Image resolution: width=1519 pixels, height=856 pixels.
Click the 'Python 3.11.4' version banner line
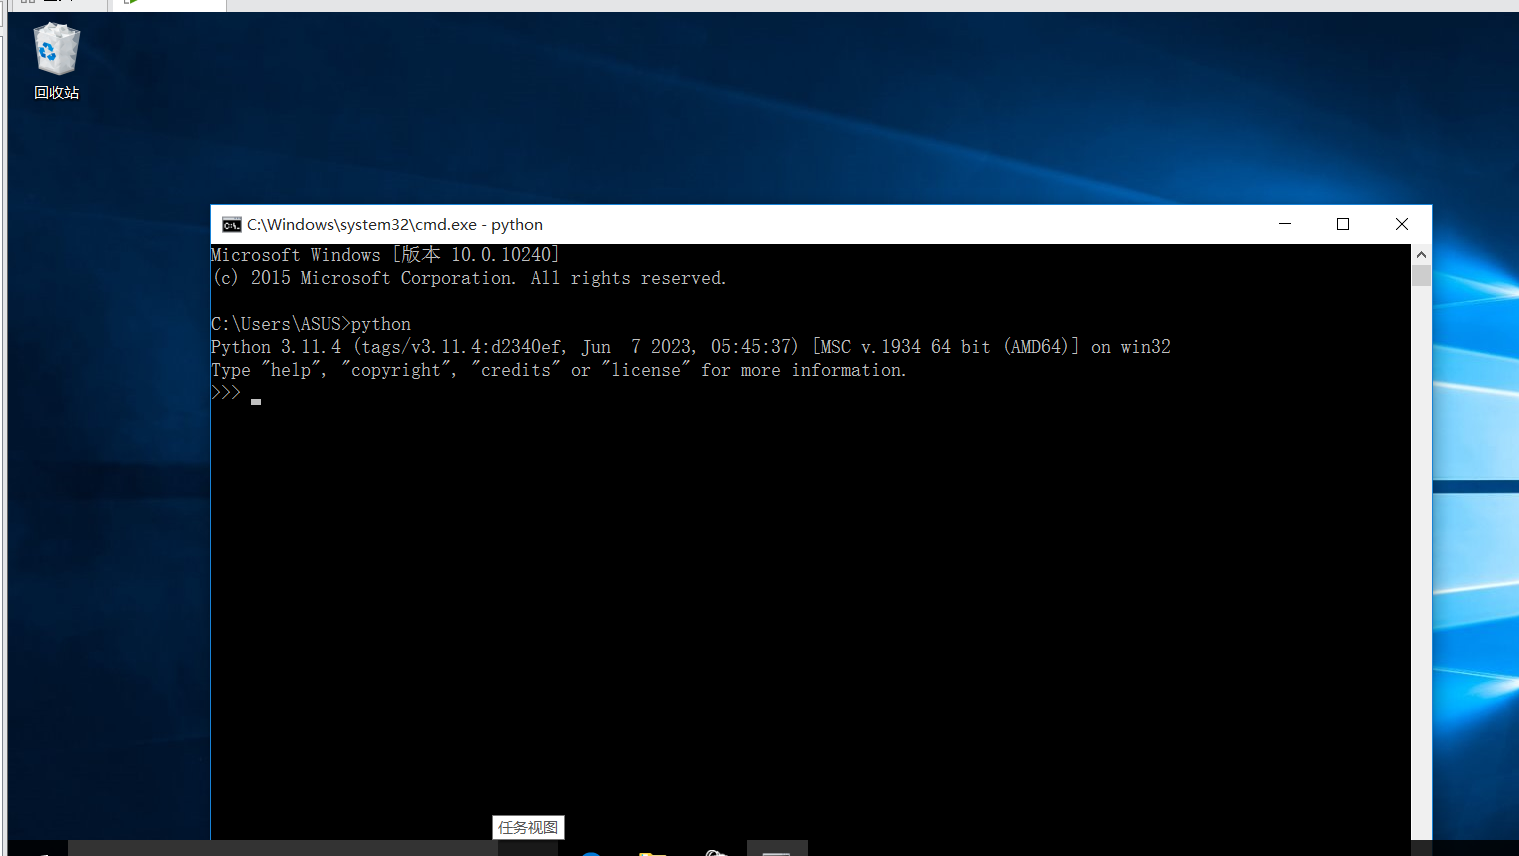(691, 347)
